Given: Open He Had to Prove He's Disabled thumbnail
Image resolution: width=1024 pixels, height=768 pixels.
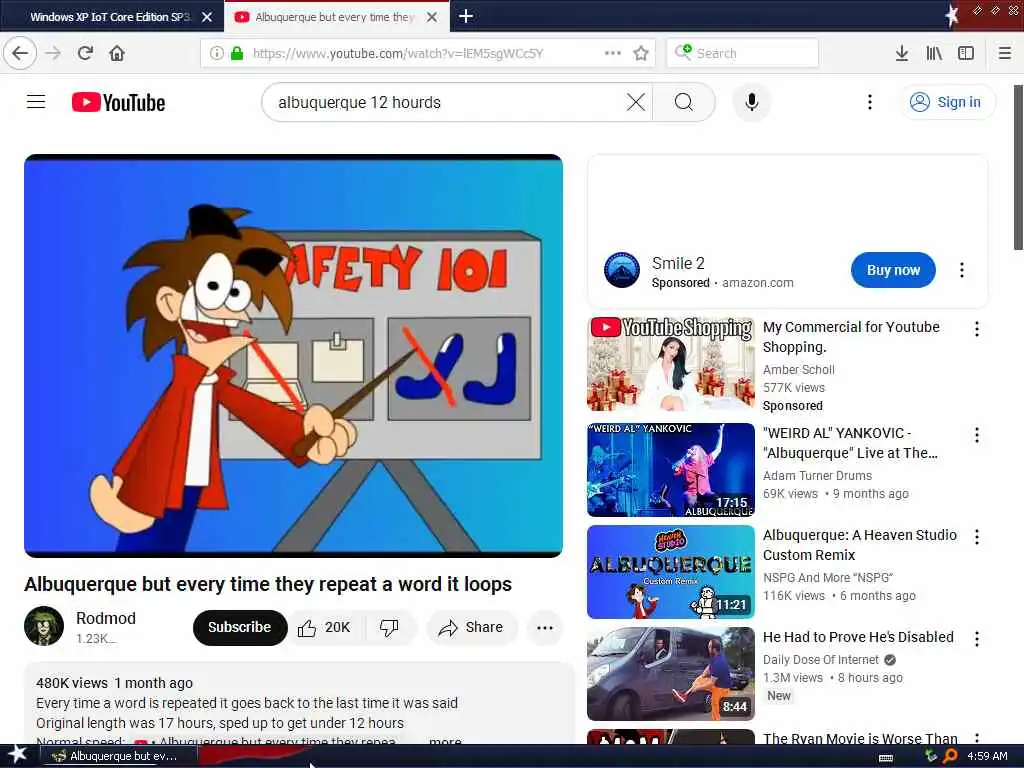Looking at the screenshot, I should point(671,673).
